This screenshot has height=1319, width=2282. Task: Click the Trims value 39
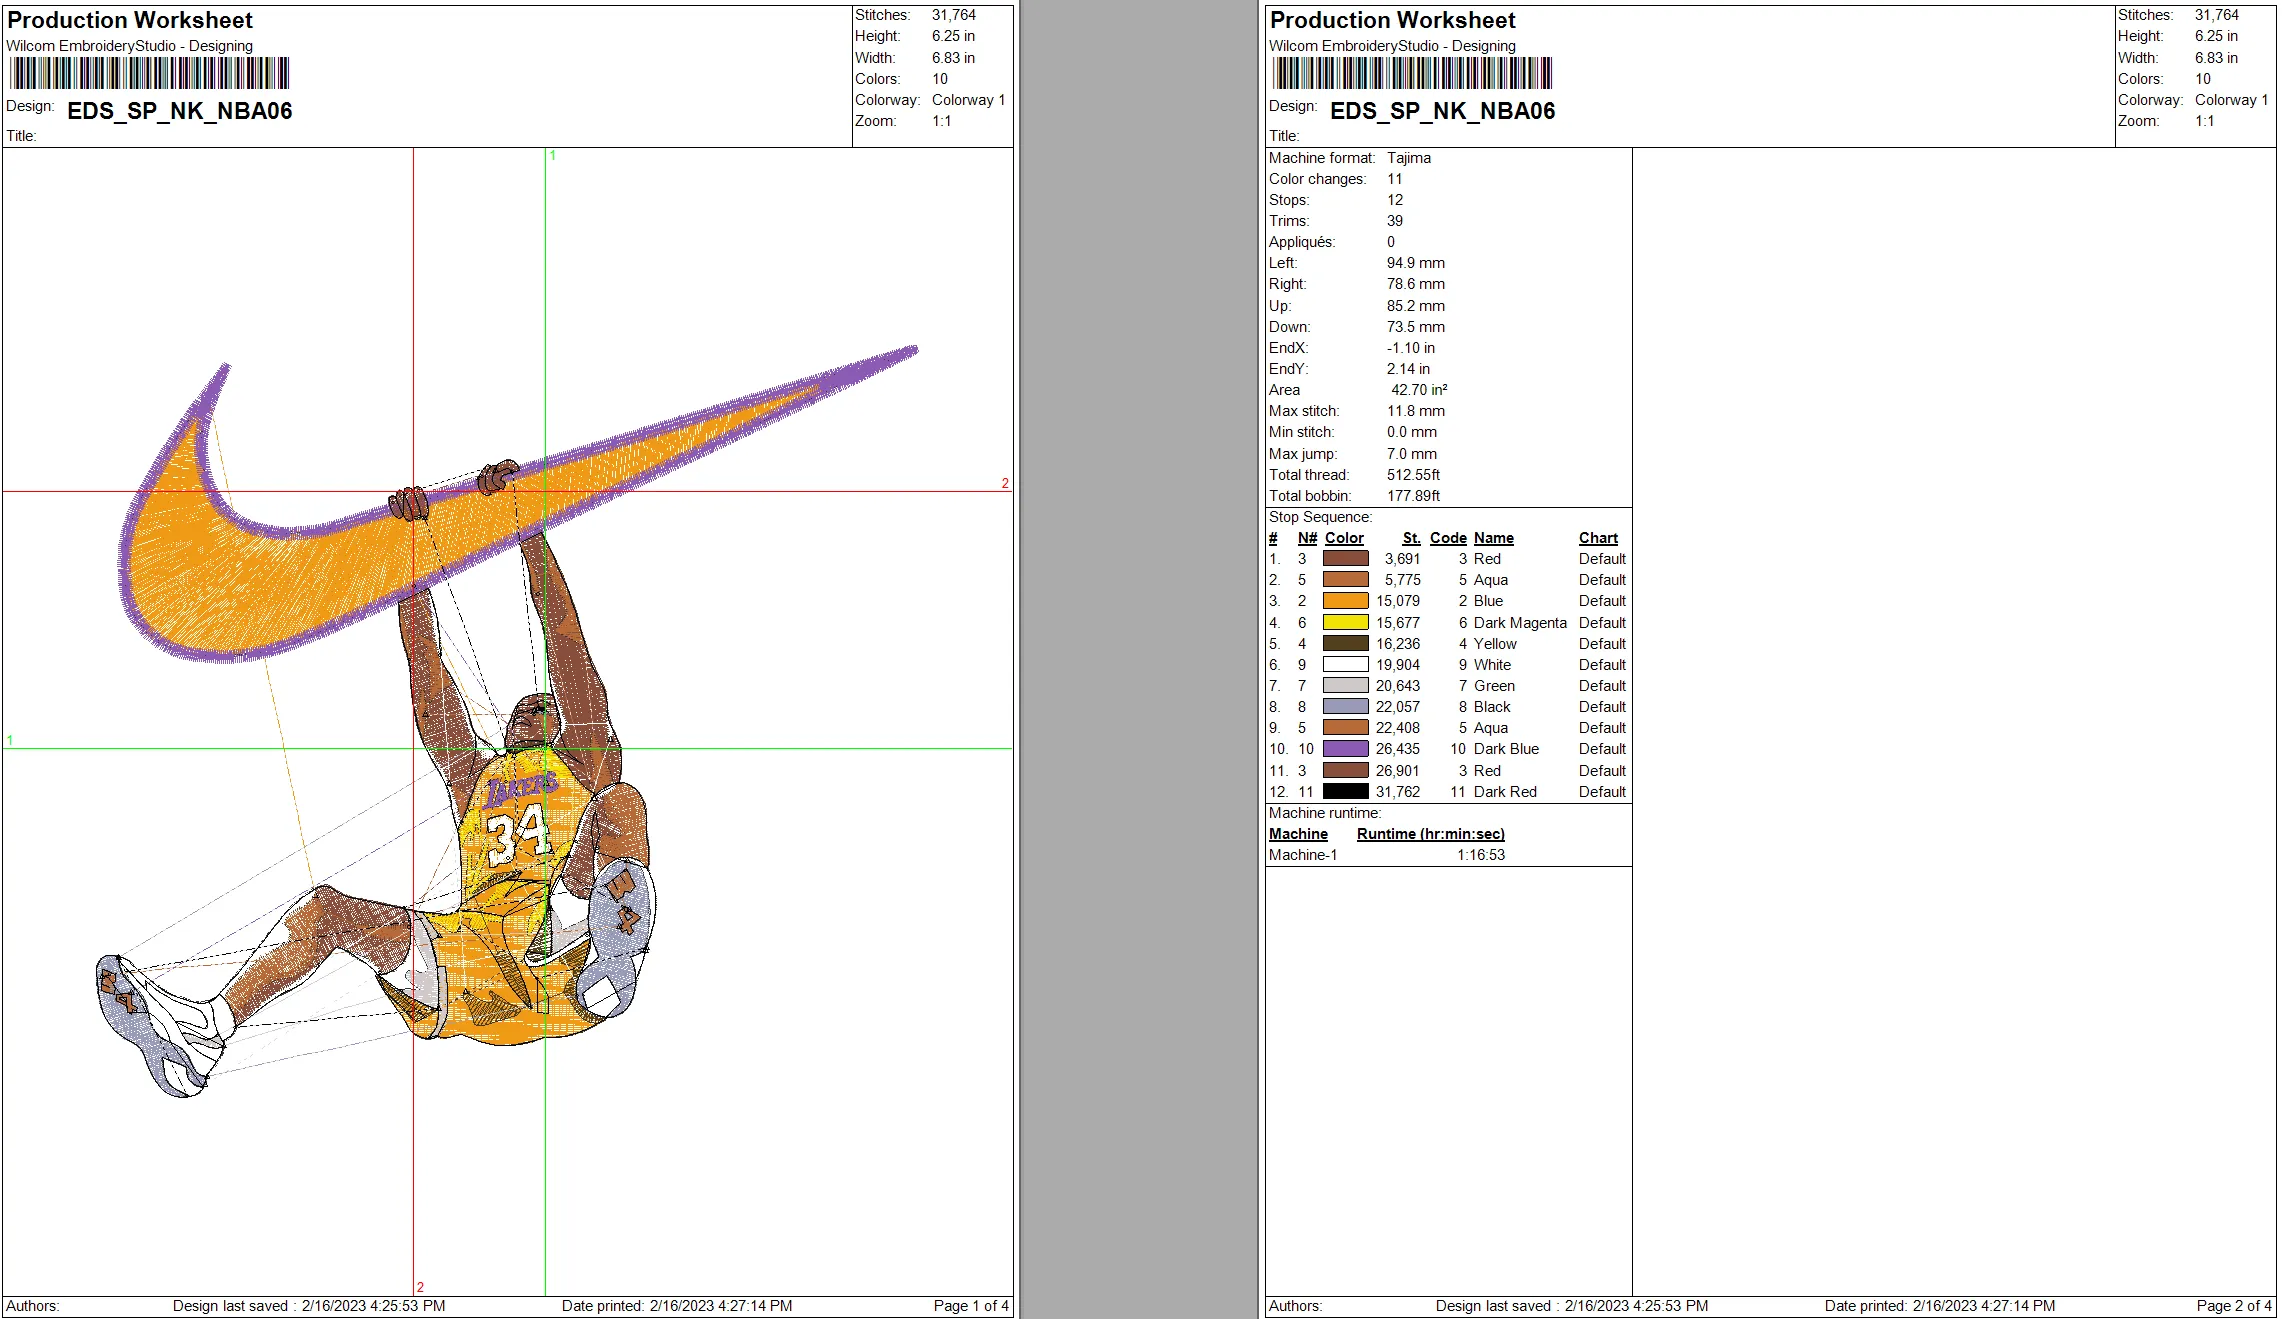[1395, 221]
